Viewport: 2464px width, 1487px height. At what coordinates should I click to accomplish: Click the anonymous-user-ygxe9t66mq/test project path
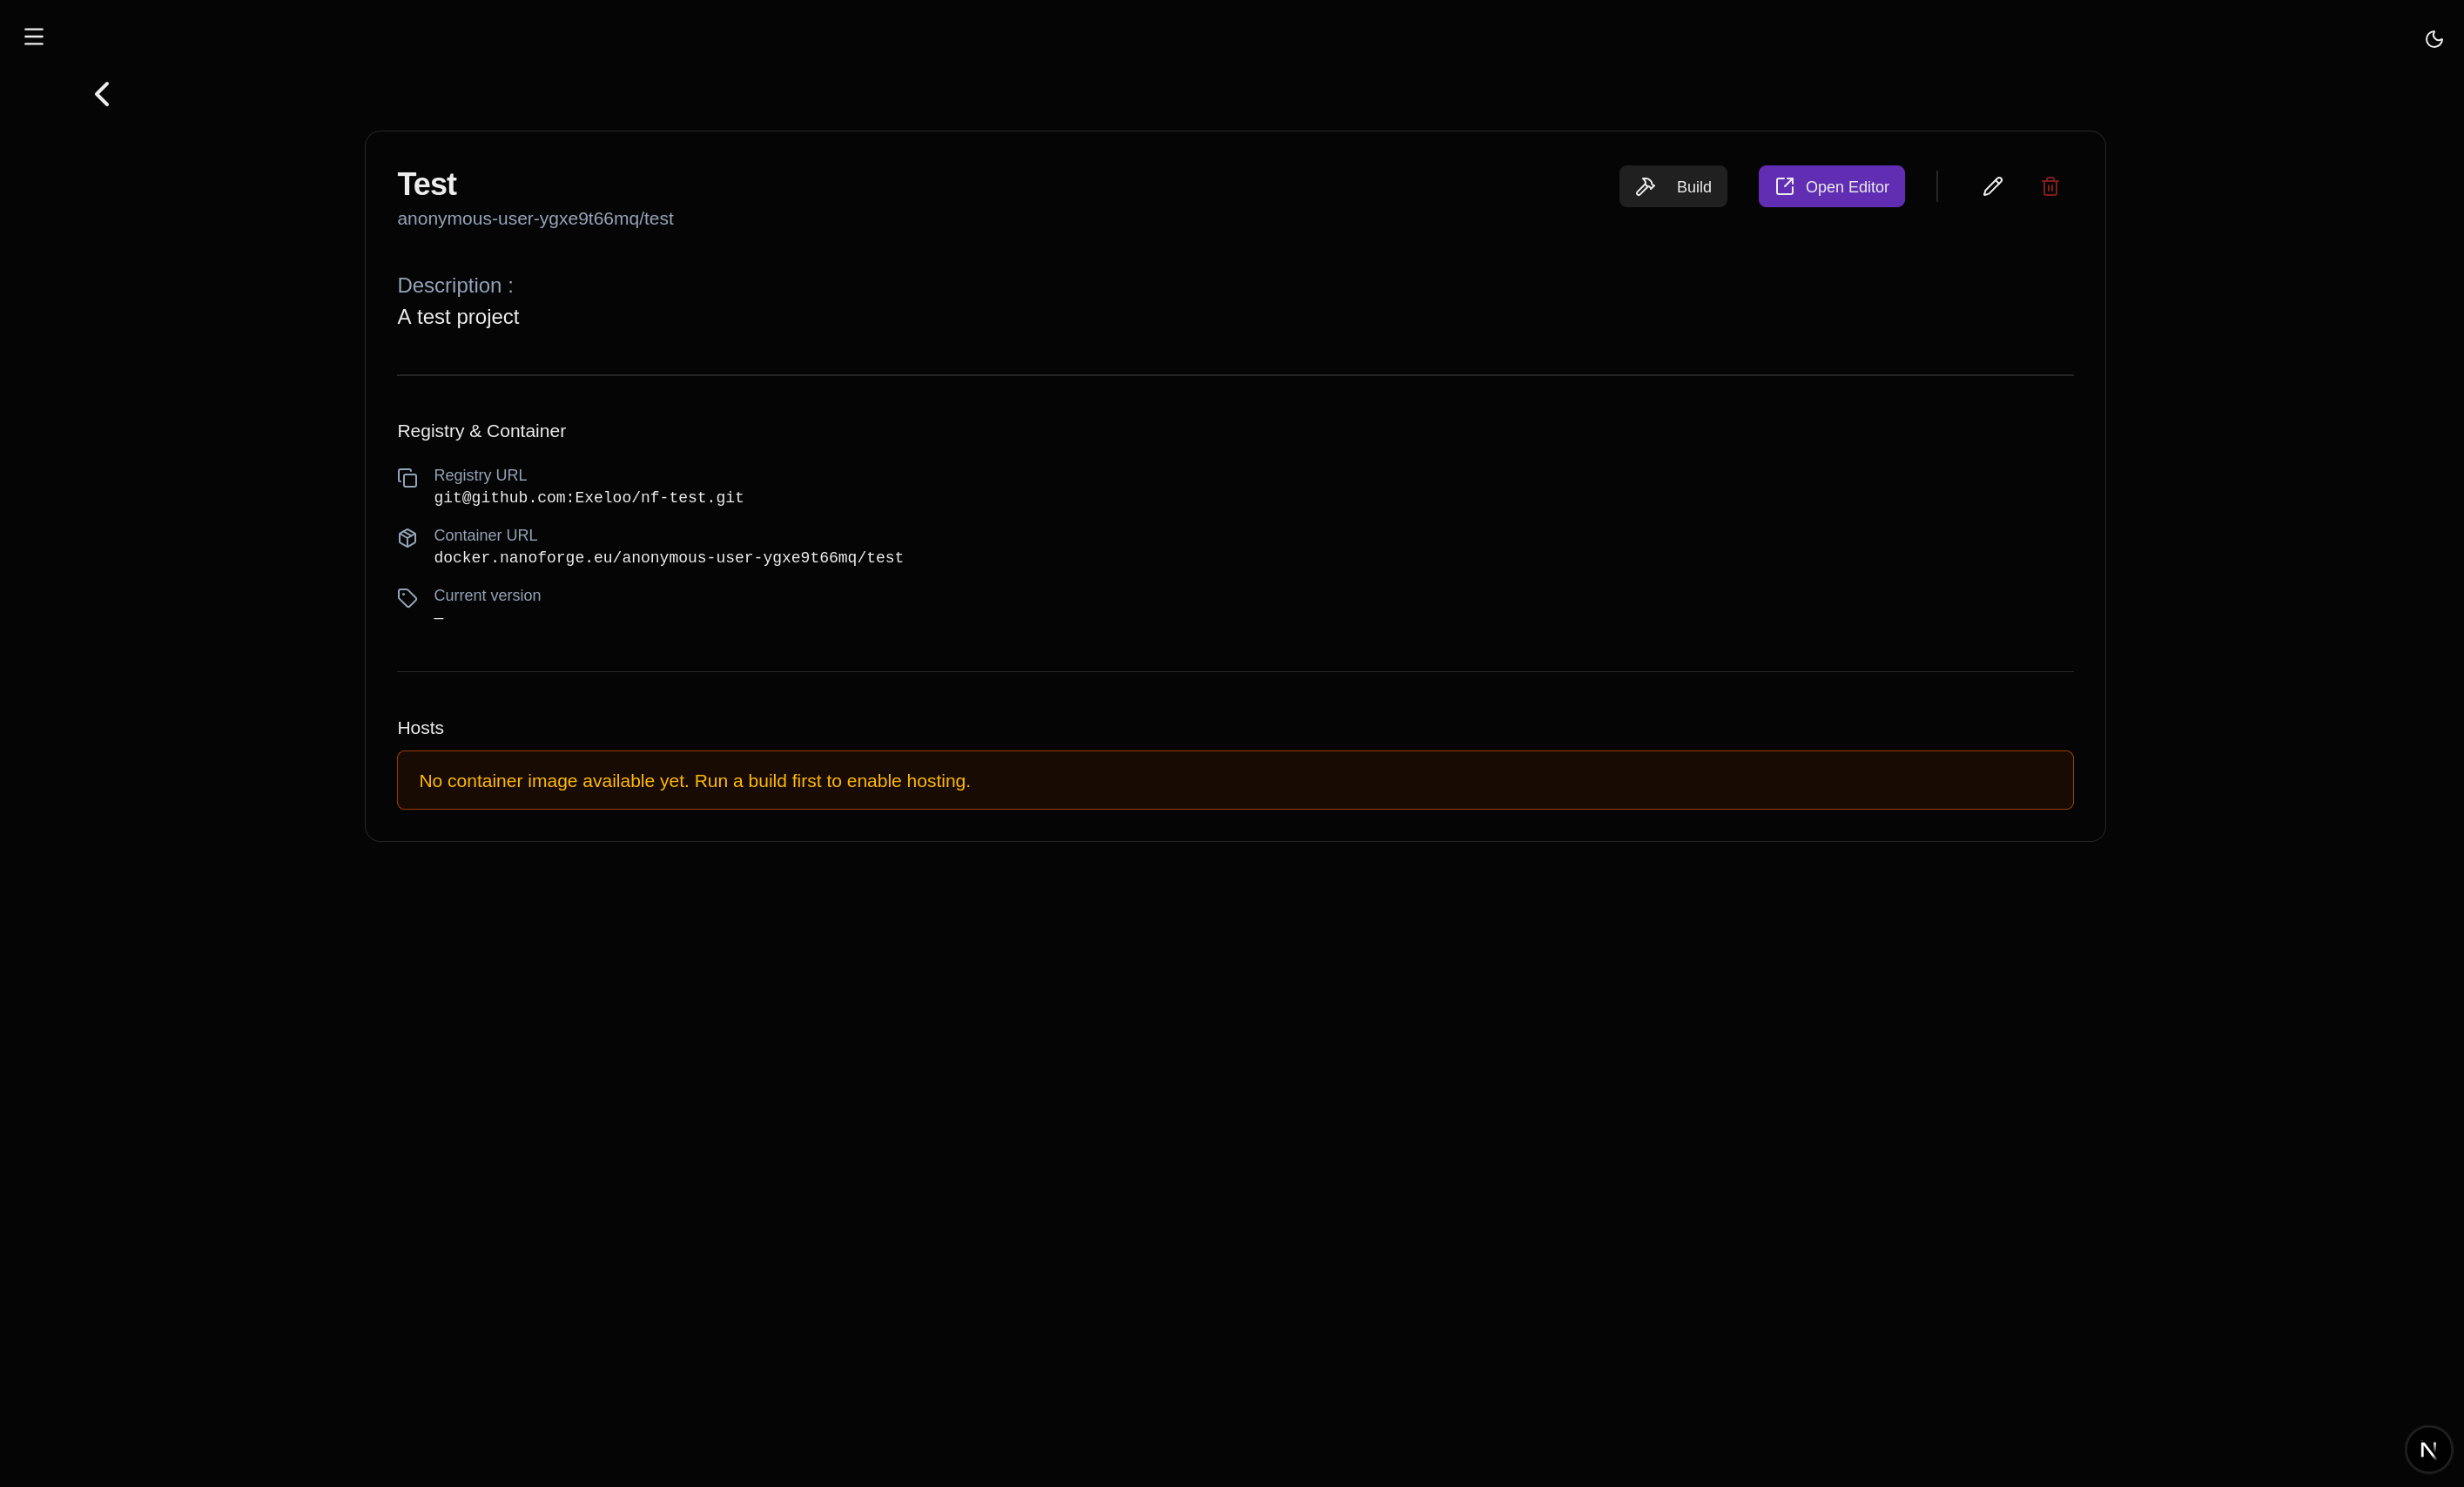(535, 219)
